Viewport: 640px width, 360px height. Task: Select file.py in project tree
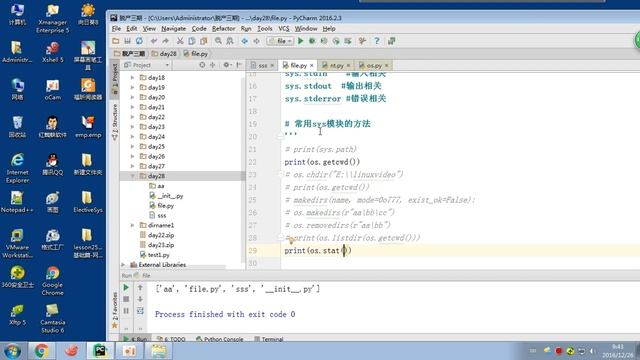pyautogui.click(x=162, y=206)
